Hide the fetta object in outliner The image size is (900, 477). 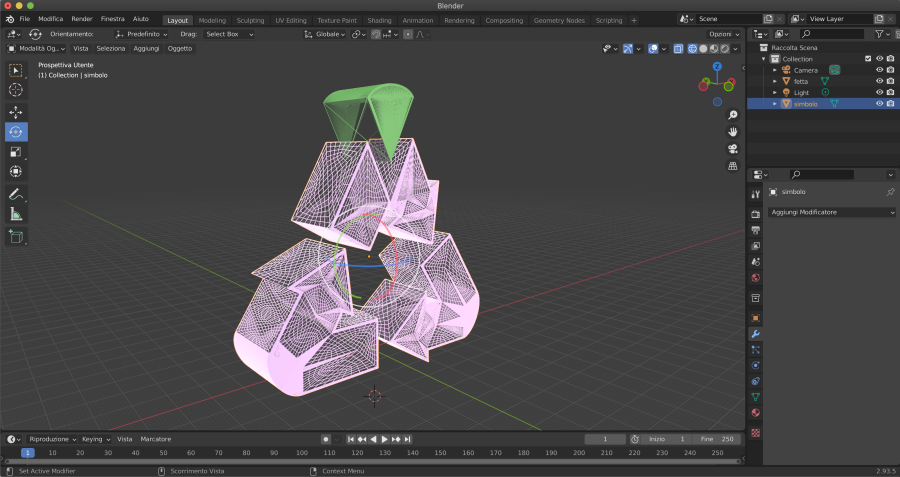880,81
